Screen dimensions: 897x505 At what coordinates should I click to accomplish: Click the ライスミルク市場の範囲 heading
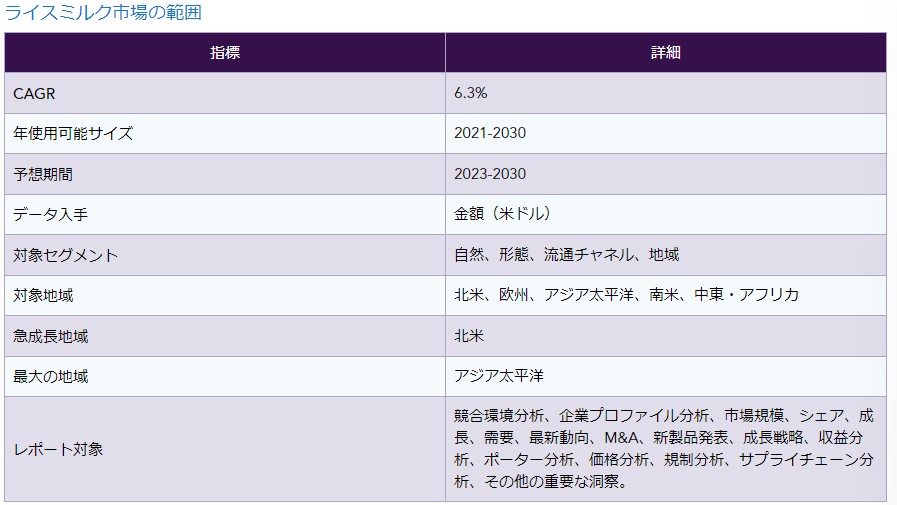(x=104, y=13)
